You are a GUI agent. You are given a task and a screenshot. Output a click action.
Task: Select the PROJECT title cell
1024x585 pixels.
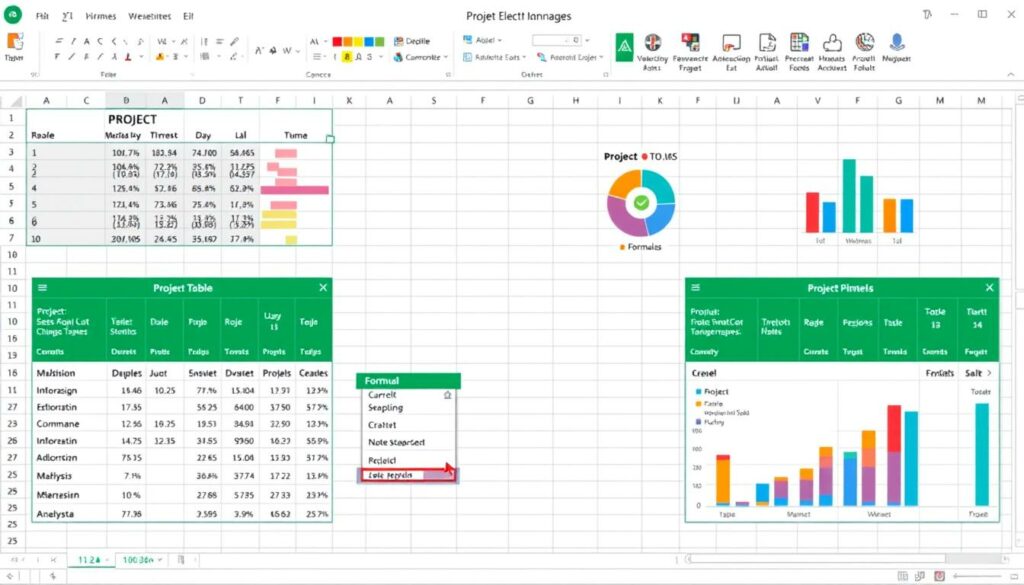pyautogui.click(x=132, y=118)
